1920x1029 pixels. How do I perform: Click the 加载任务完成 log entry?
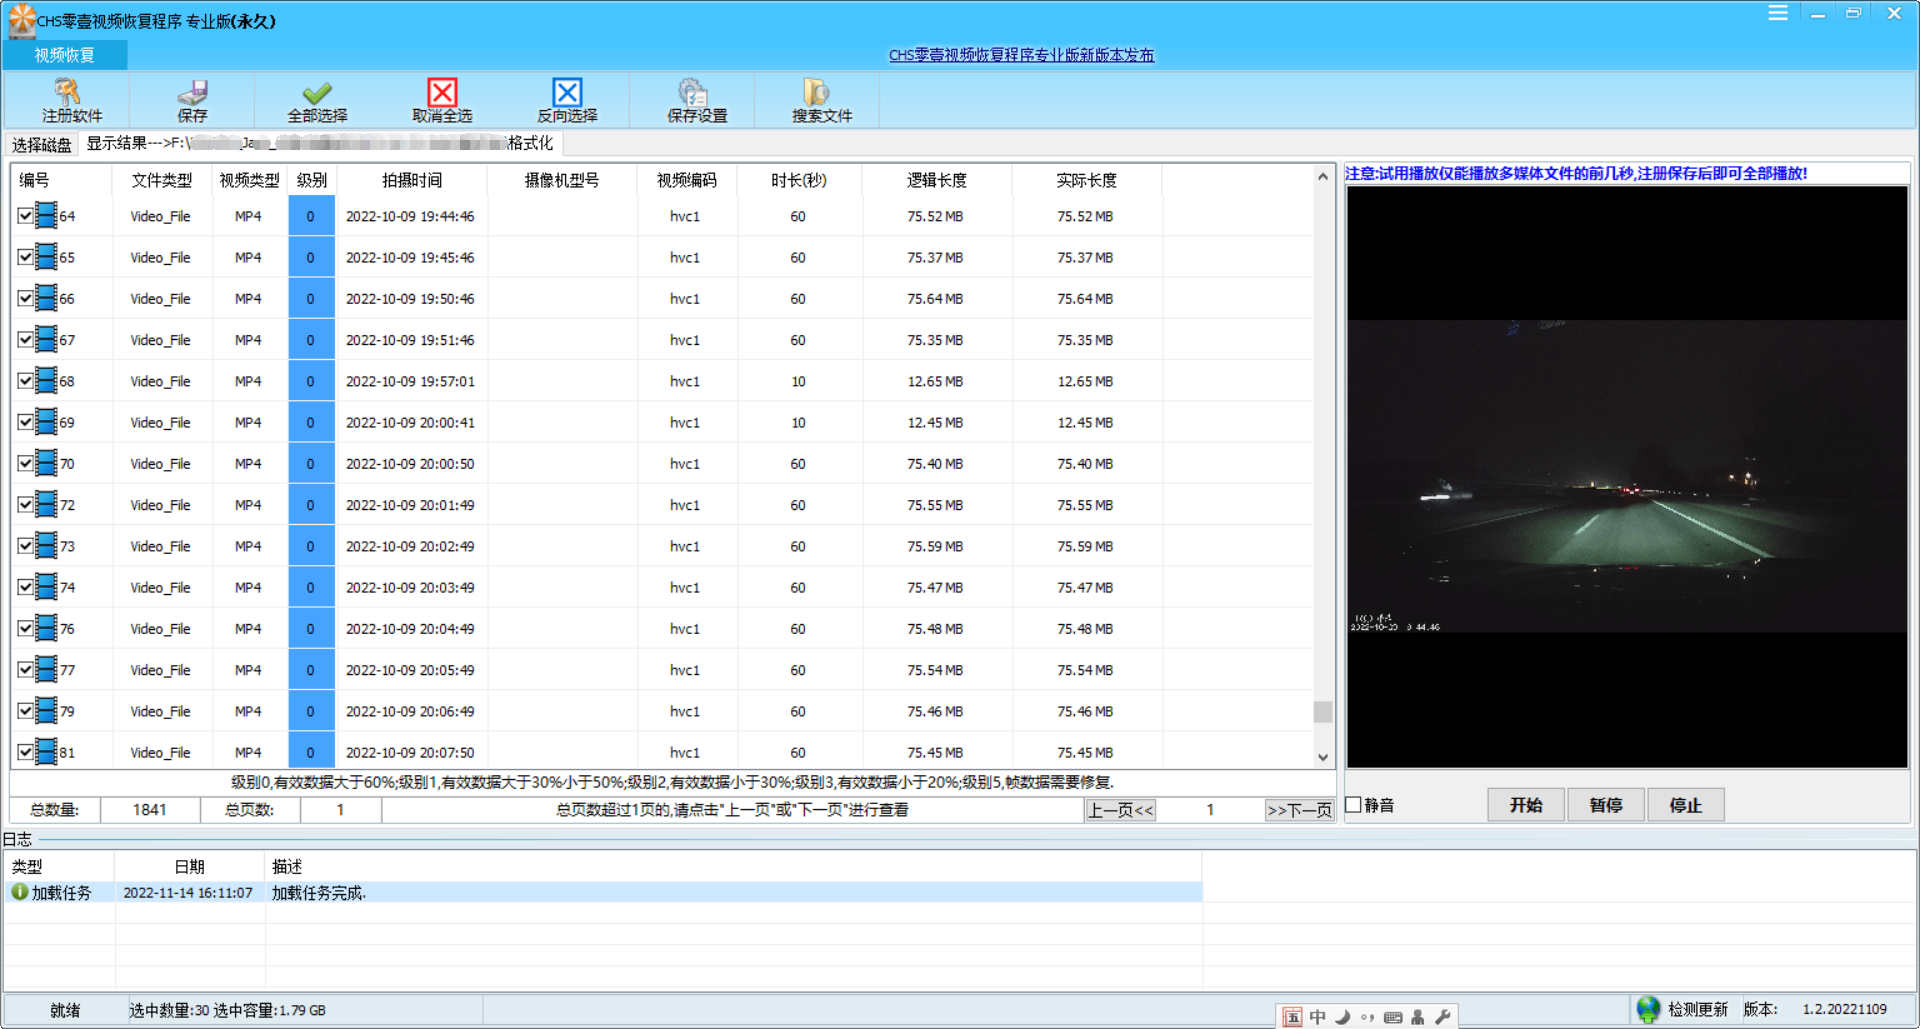tap(319, 892)
